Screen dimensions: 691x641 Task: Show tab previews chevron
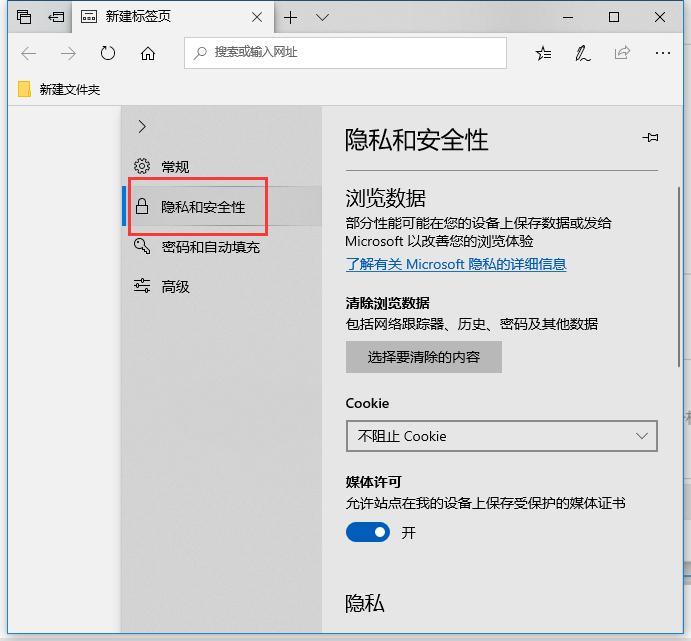point(323,17)
